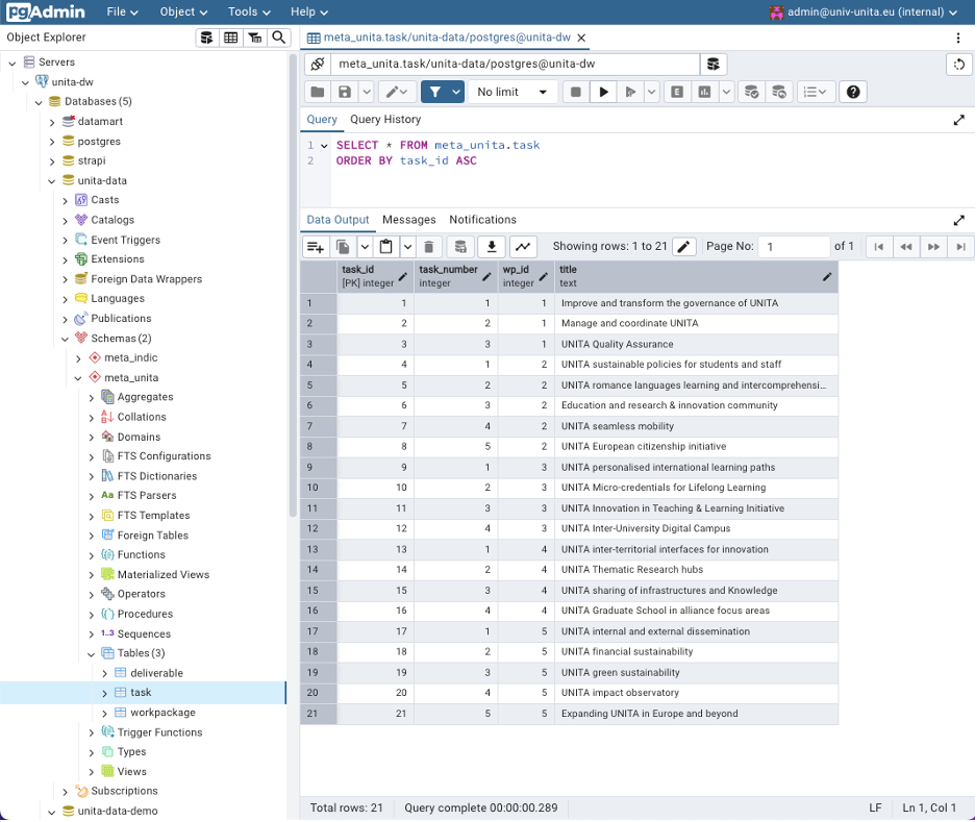Click Query Tool icon in Object Explorer

click(206, 37)
